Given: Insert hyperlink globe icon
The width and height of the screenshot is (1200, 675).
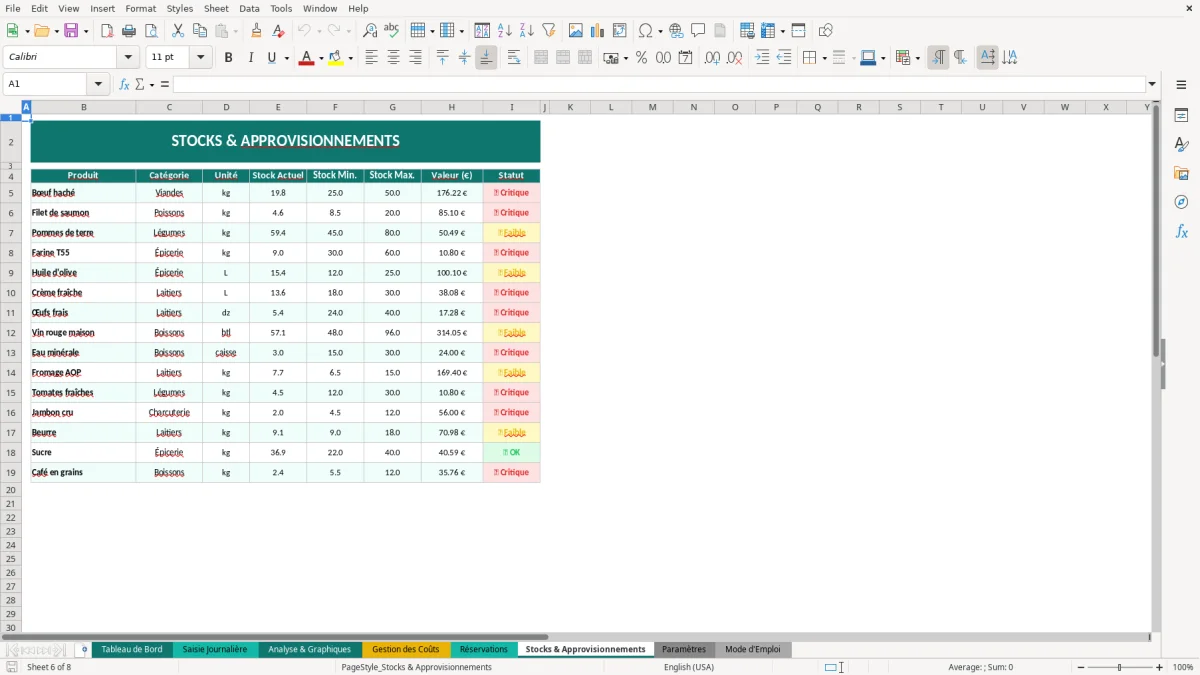Looking at the screenshot, I should (x=677, y=31).
